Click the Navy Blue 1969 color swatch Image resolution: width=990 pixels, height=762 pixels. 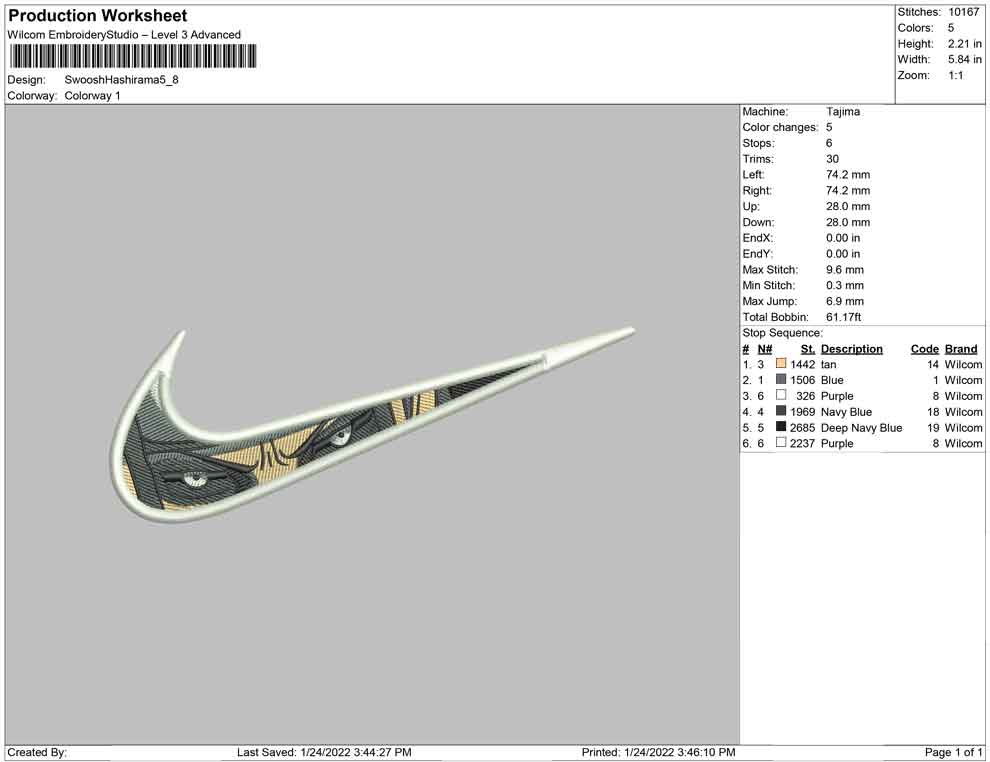781,411
